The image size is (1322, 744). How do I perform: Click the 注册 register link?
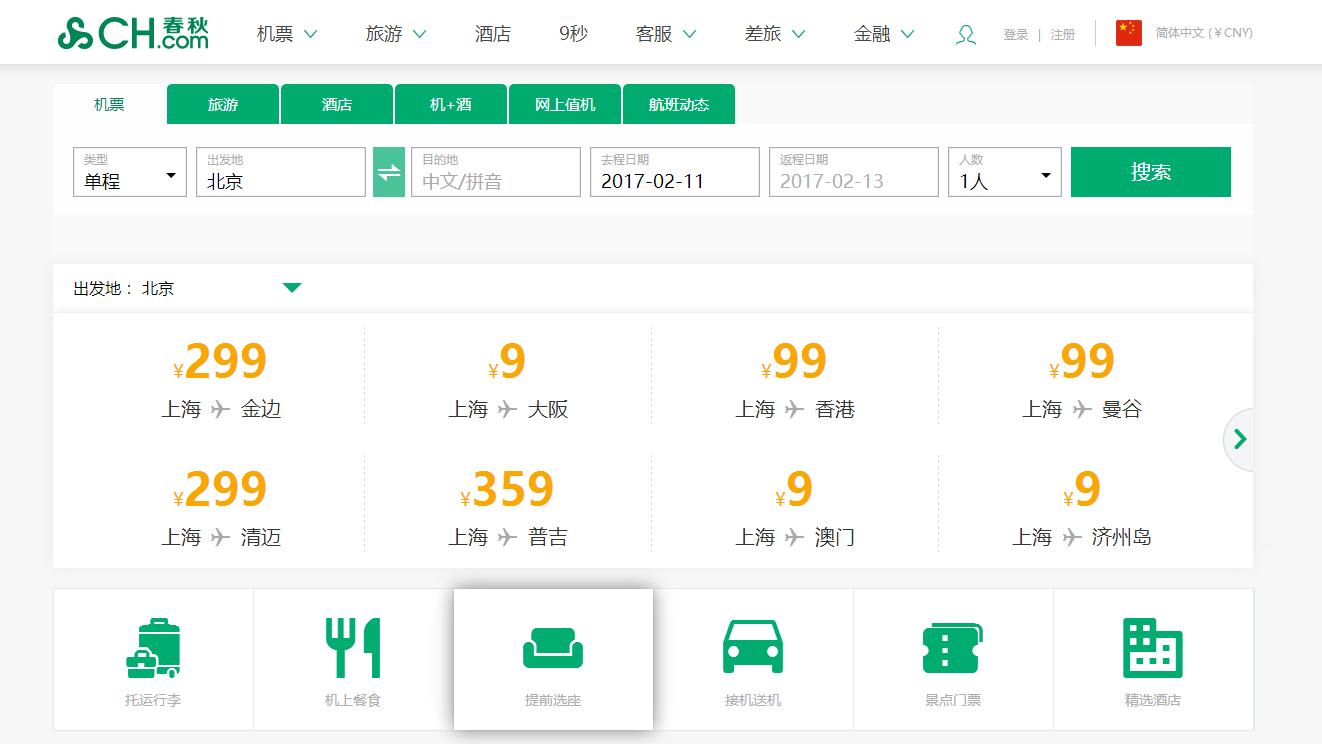click(1061, 33)
